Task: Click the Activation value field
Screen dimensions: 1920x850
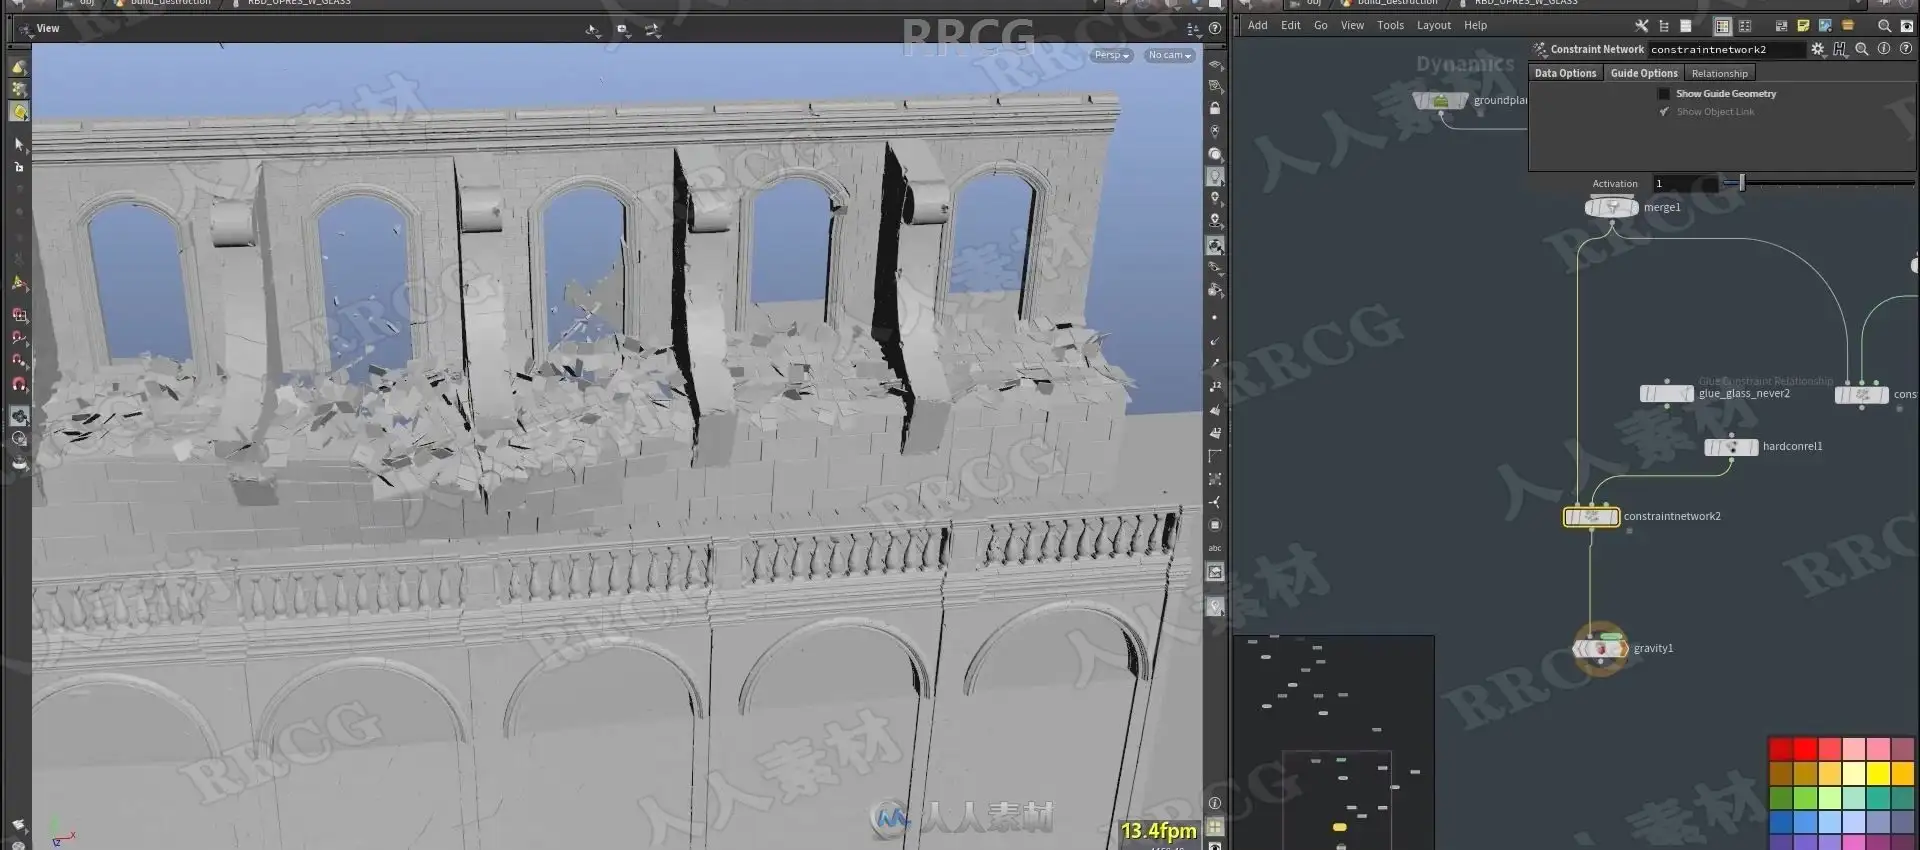Action: [1686, 184]
